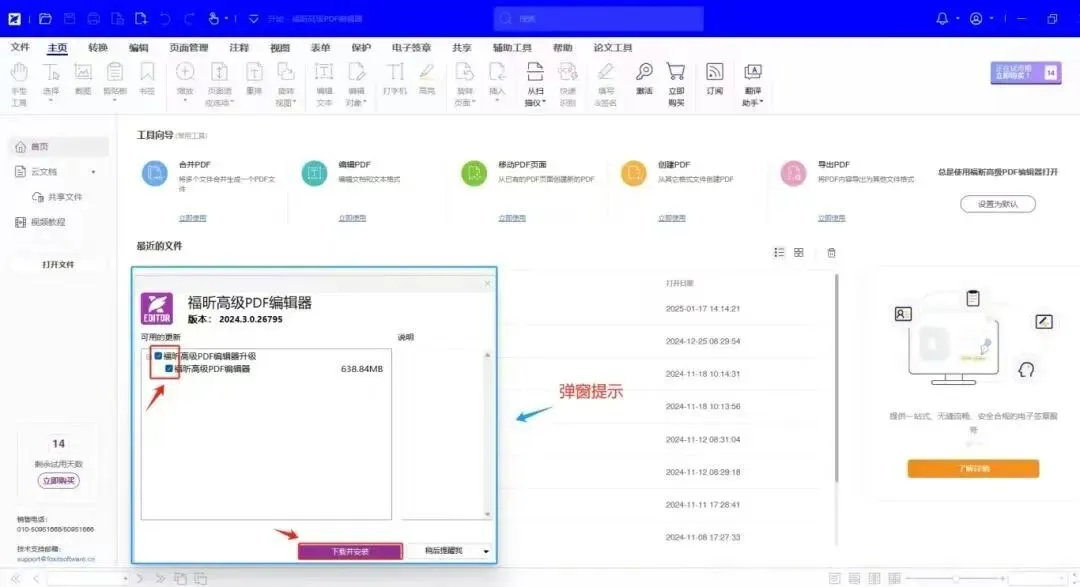1080x587 pixels.
Task: Click the Edit PDF (编辑PDF) circle icon
Action: pyautogui.click(x=314, y=173)
